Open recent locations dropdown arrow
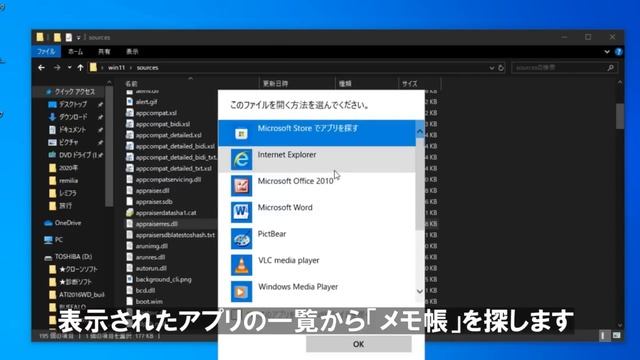 tap(69, 67)
